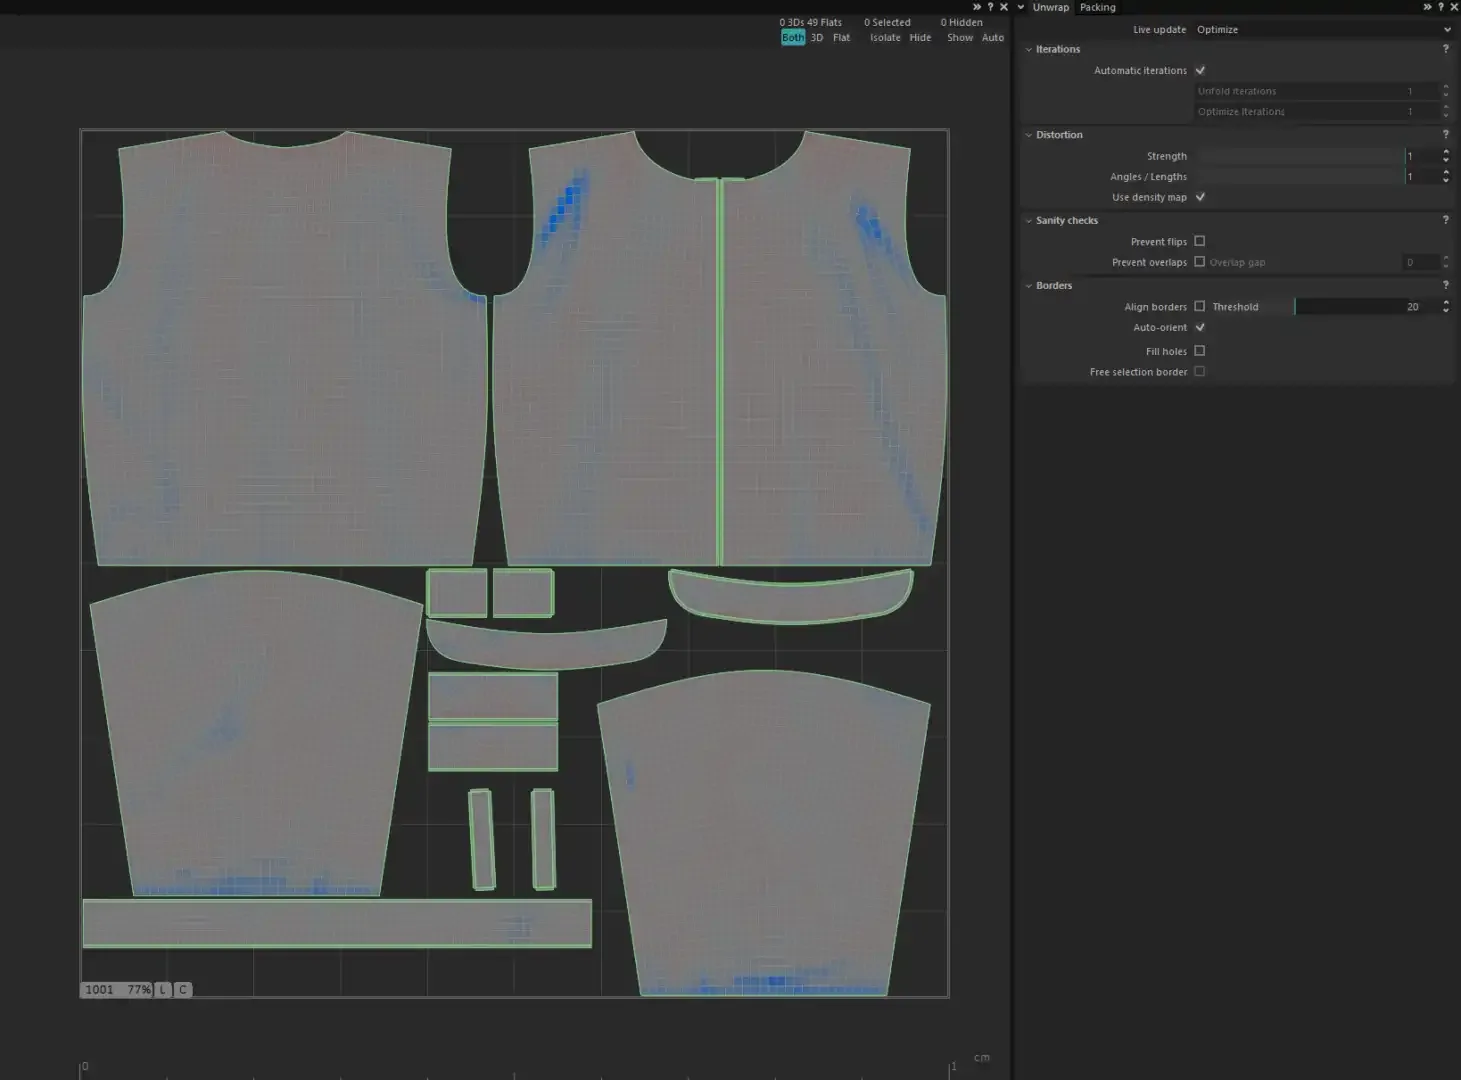Click the double-arrow icon on the UV viewport panel
This screenshot has width=1461, height=1080.
pyautogui.click(x=977, y=7)
